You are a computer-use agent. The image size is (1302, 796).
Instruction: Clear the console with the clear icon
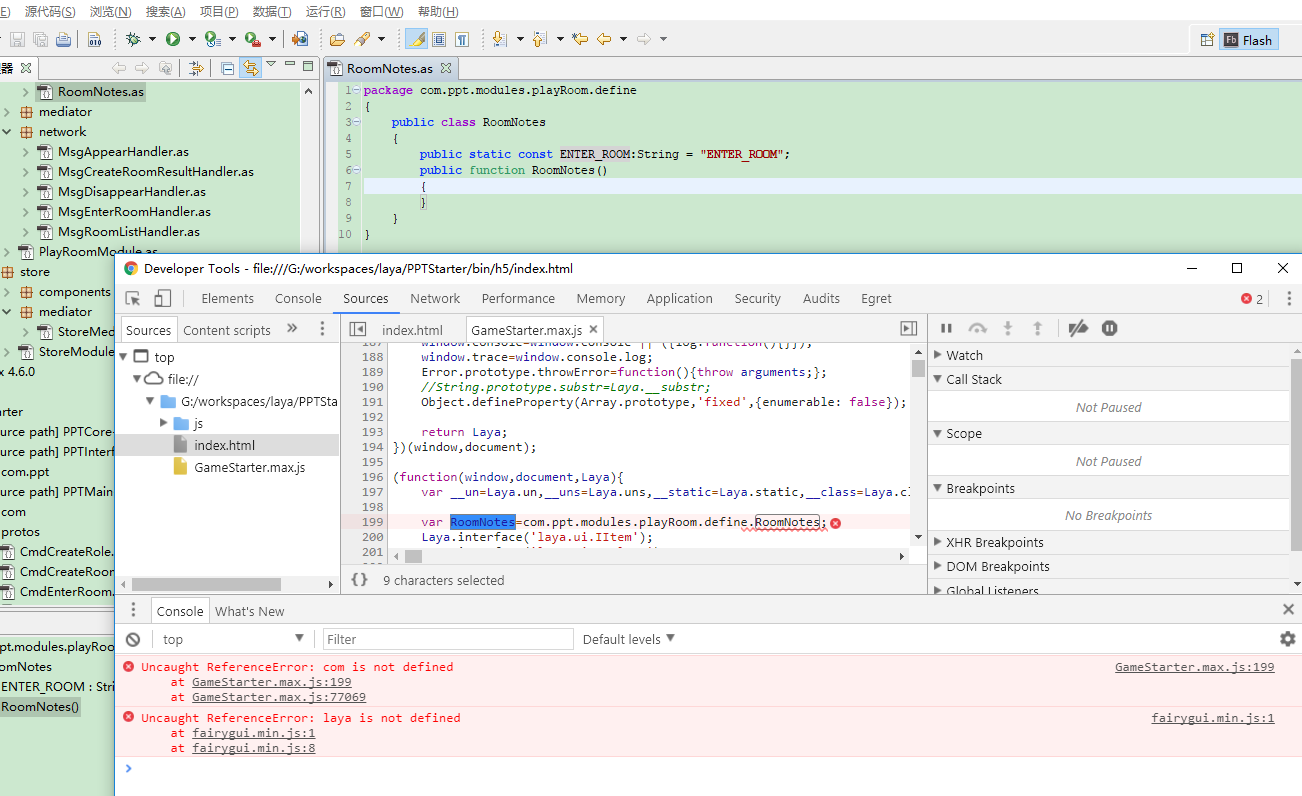[x=133, y=639]
